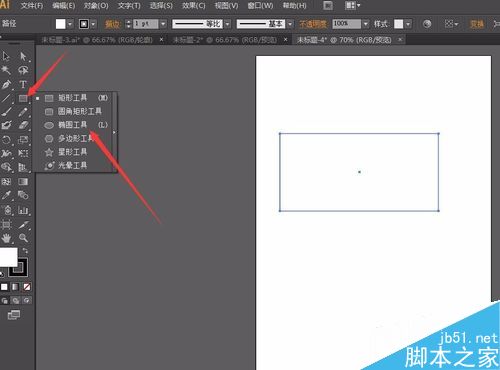Select the Width/Warp tool
500x370 pixels.
(x=6, y=153)
